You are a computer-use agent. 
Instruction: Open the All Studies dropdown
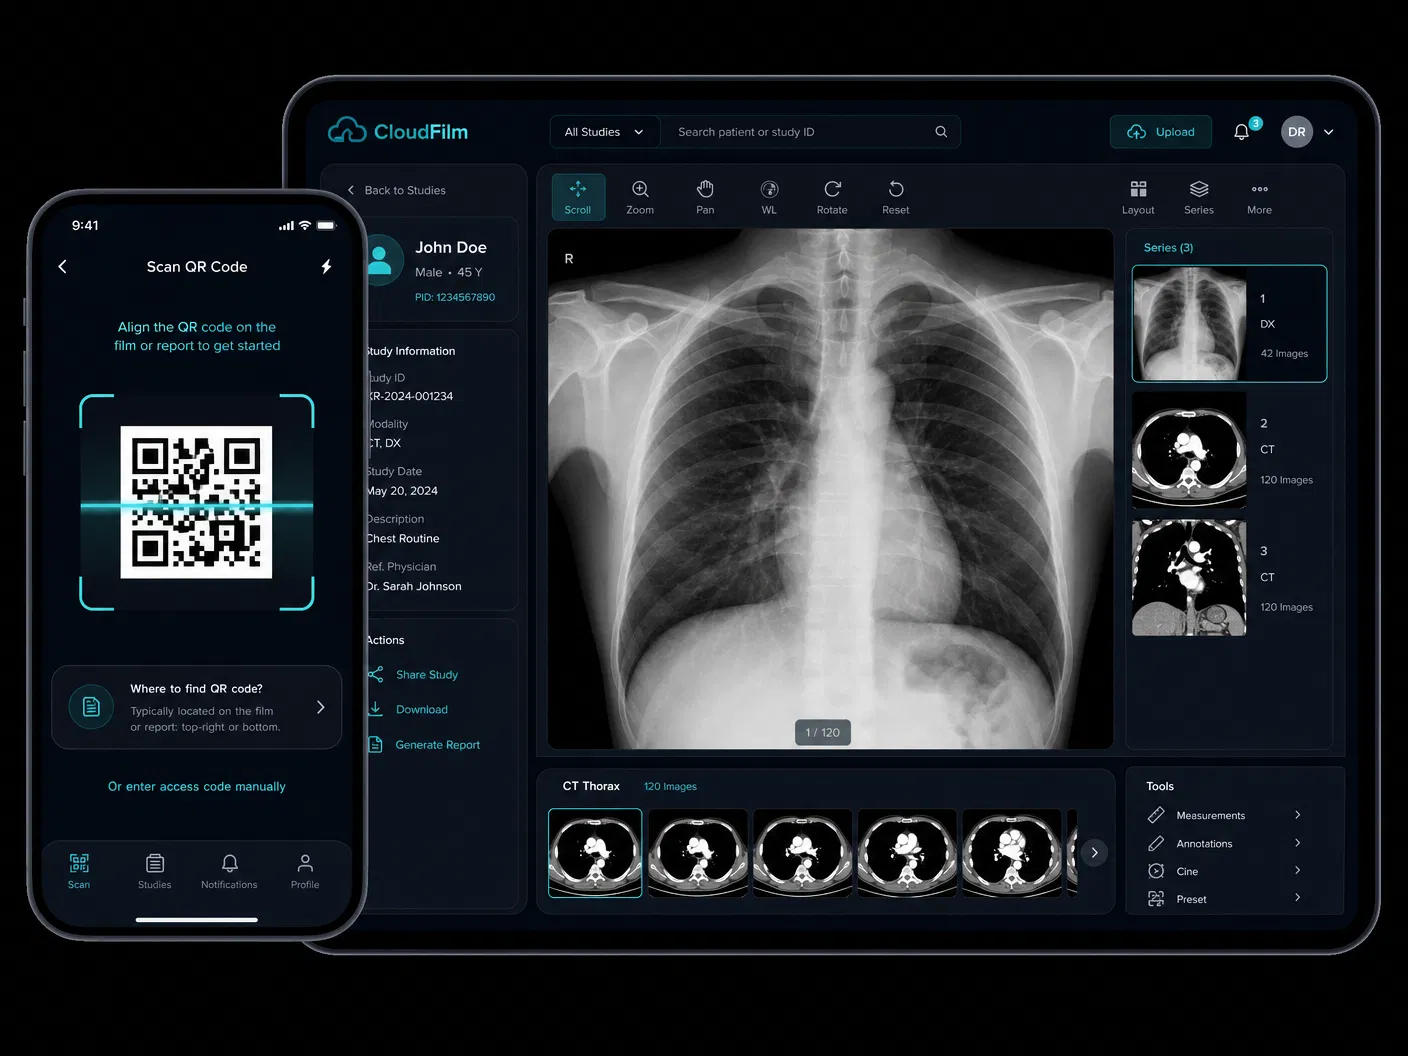pos(604,132)
